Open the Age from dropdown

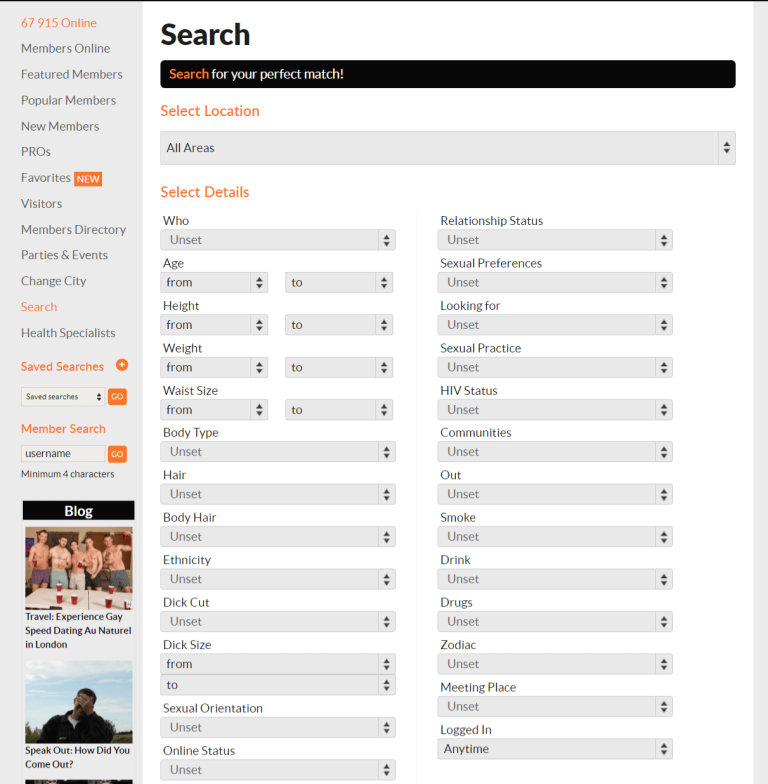215,283
